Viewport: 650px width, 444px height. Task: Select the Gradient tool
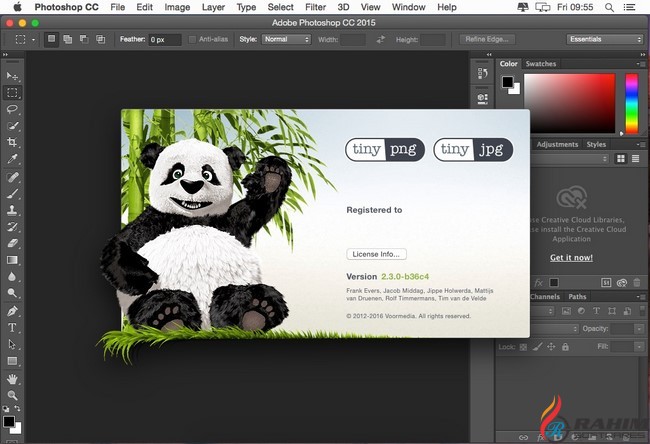click(12, 260)
